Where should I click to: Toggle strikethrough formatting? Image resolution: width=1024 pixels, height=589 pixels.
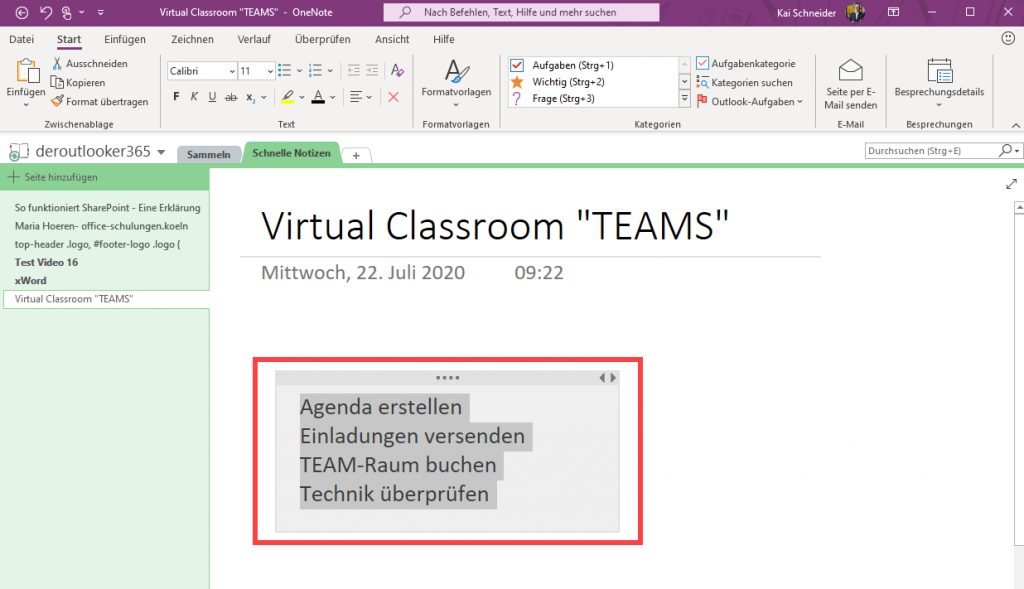(231, 97)
